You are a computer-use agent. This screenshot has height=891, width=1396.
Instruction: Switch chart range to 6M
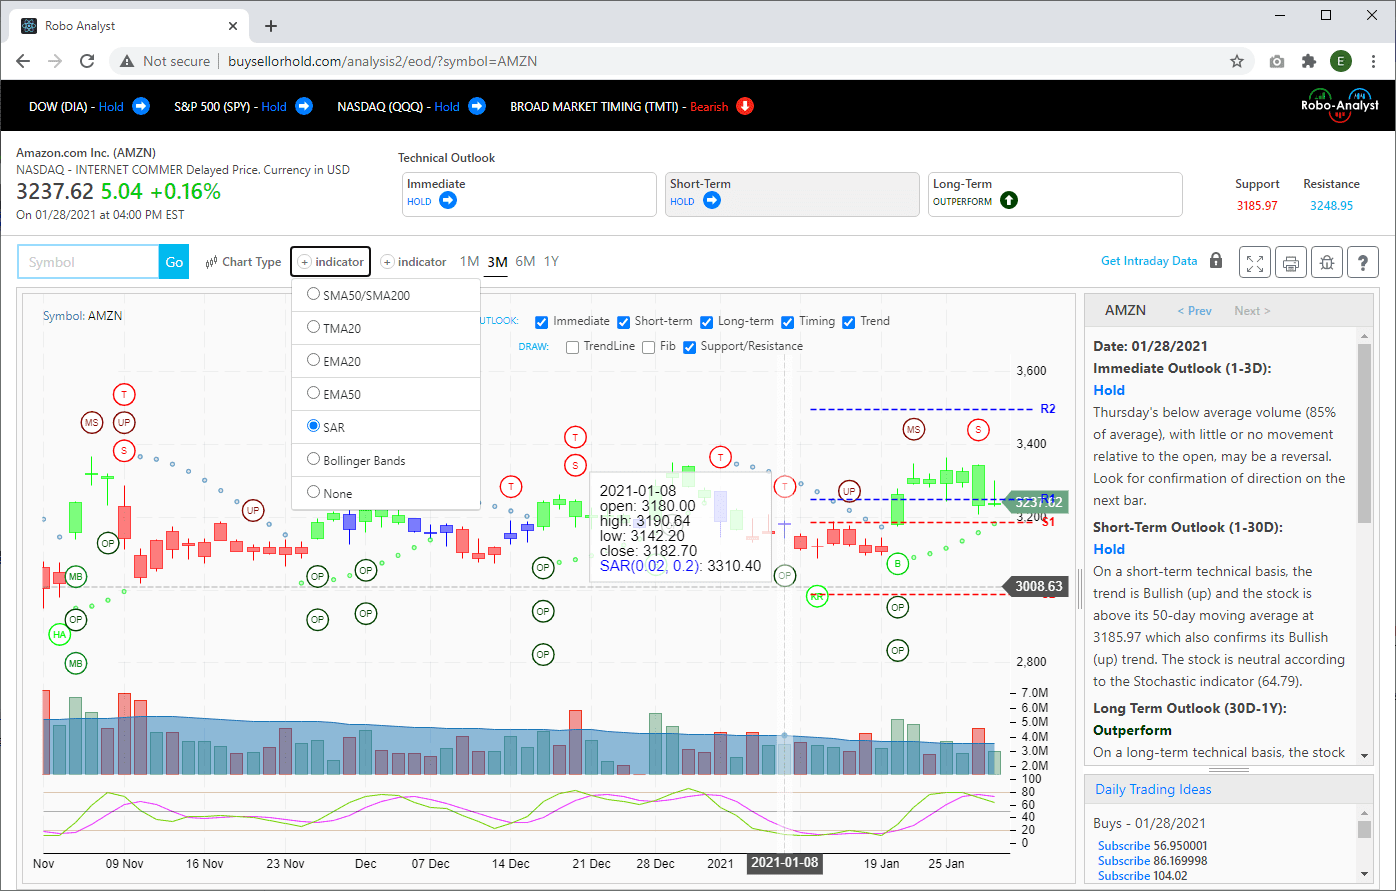click(525, 262)
